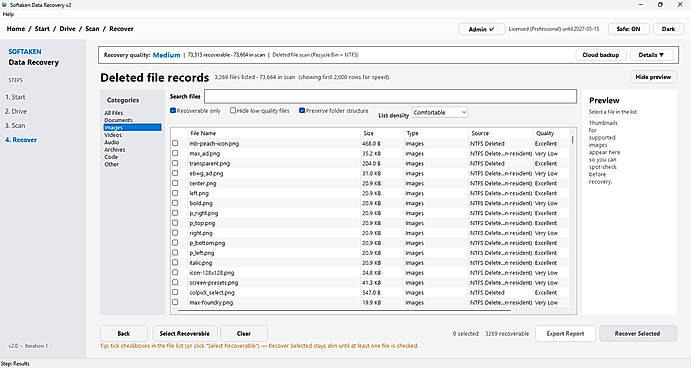Tick checkbox for italic.png
The image size is (691, 368).
click(175, 263)
